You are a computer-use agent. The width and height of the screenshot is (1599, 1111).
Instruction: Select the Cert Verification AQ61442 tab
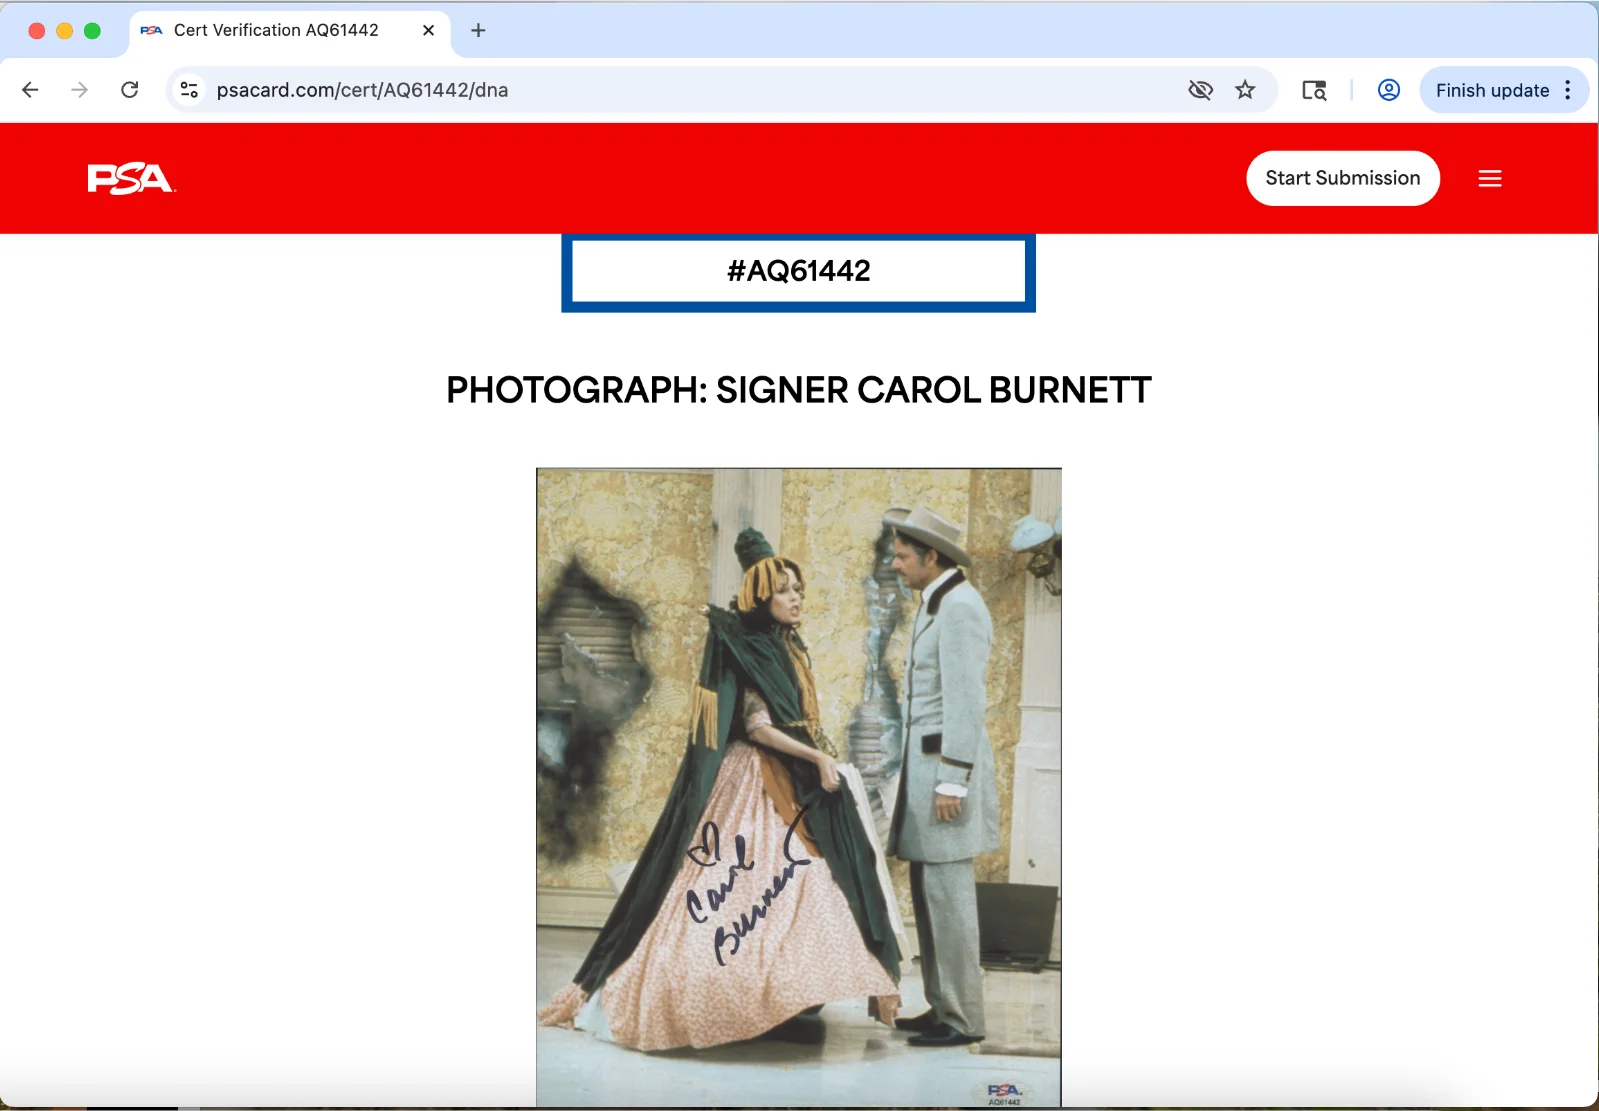point(290,31)
